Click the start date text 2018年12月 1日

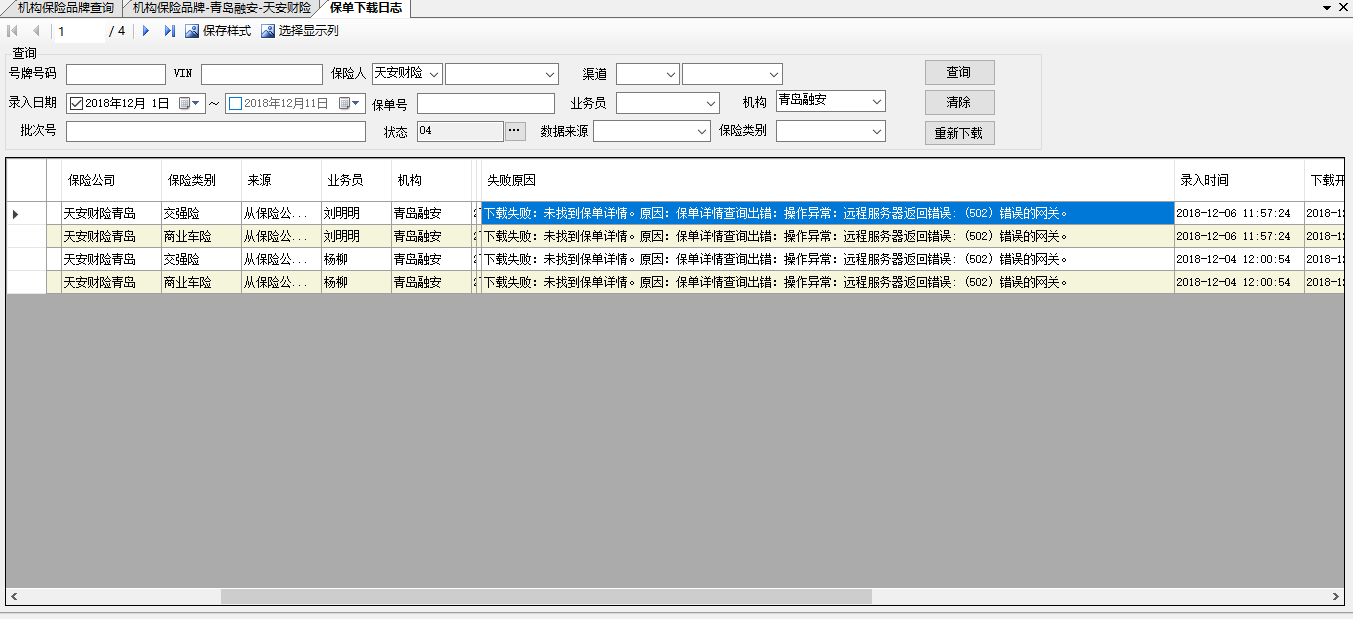(127, 103)
